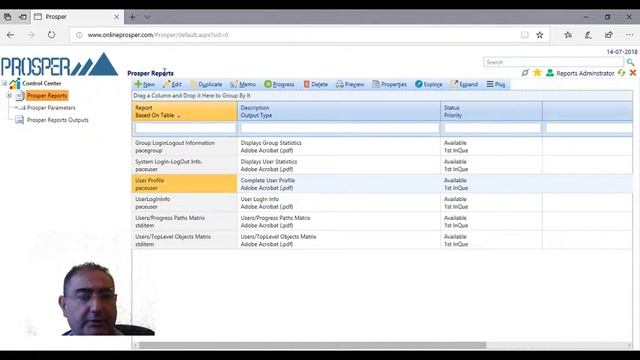Click the Prosper logo
This screenshot has height=360, width=640.
pyautogui.click(x=60, y=64)
